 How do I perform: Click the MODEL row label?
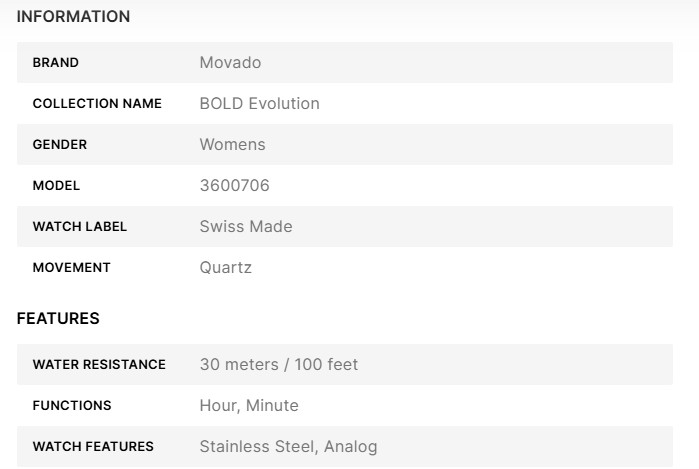click(x=56, y=186)
